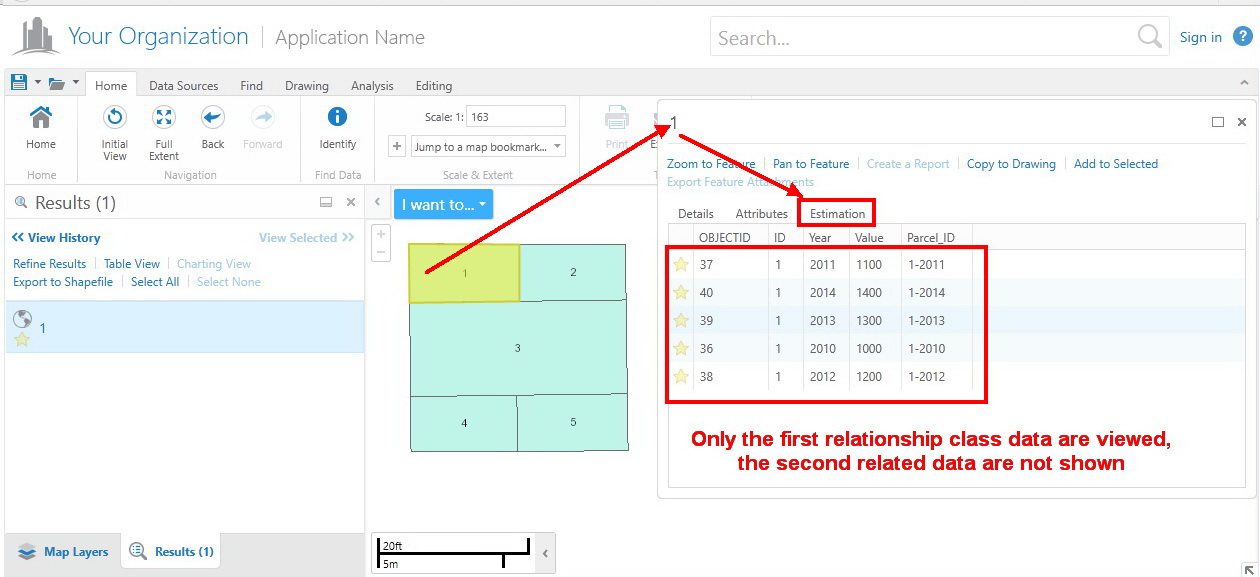This screenshot has width=1260, height=577.
Task: Zoom out on the map
Action: 381,252
